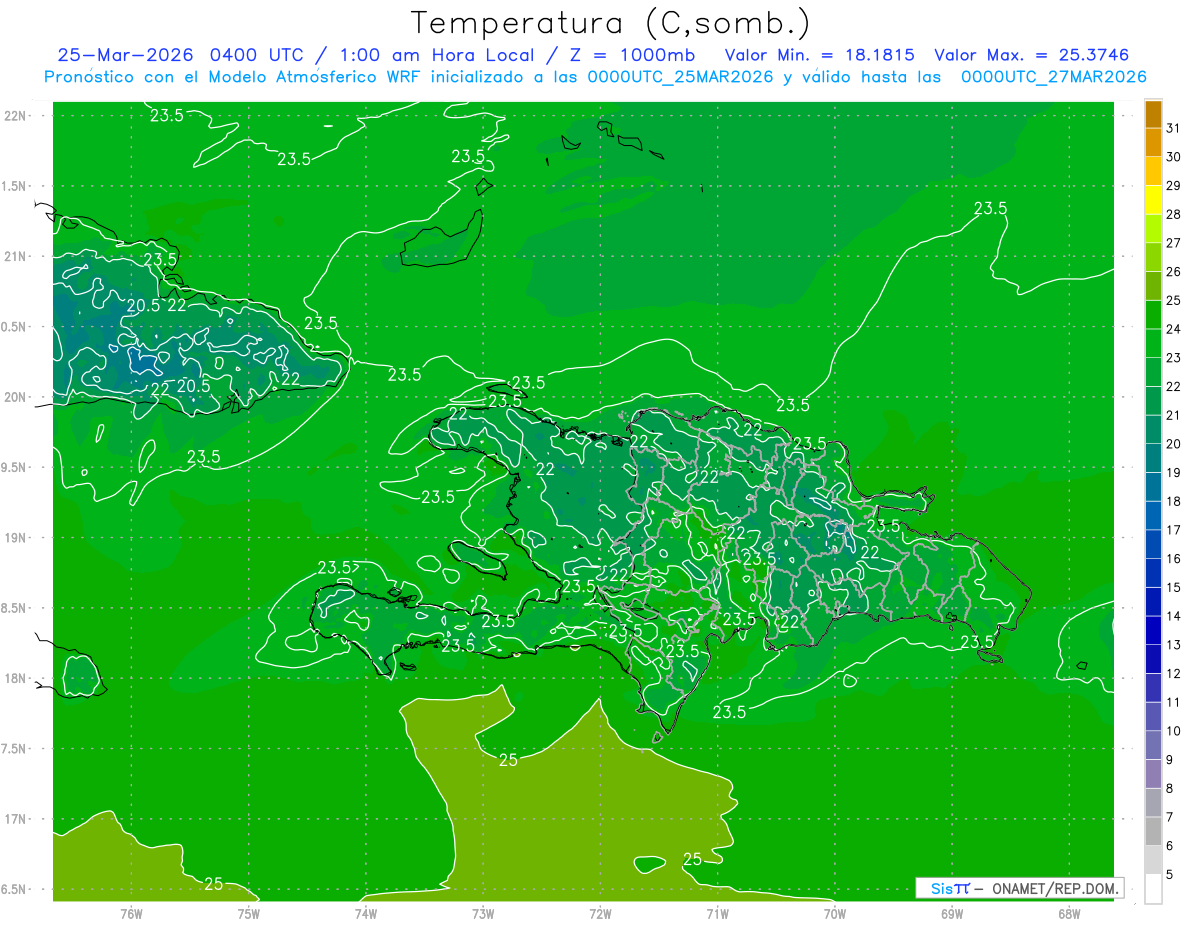Click the Sisπ logo in the watermark box
The width and height of the screenshot is (1200, 927).
[950, 888]
